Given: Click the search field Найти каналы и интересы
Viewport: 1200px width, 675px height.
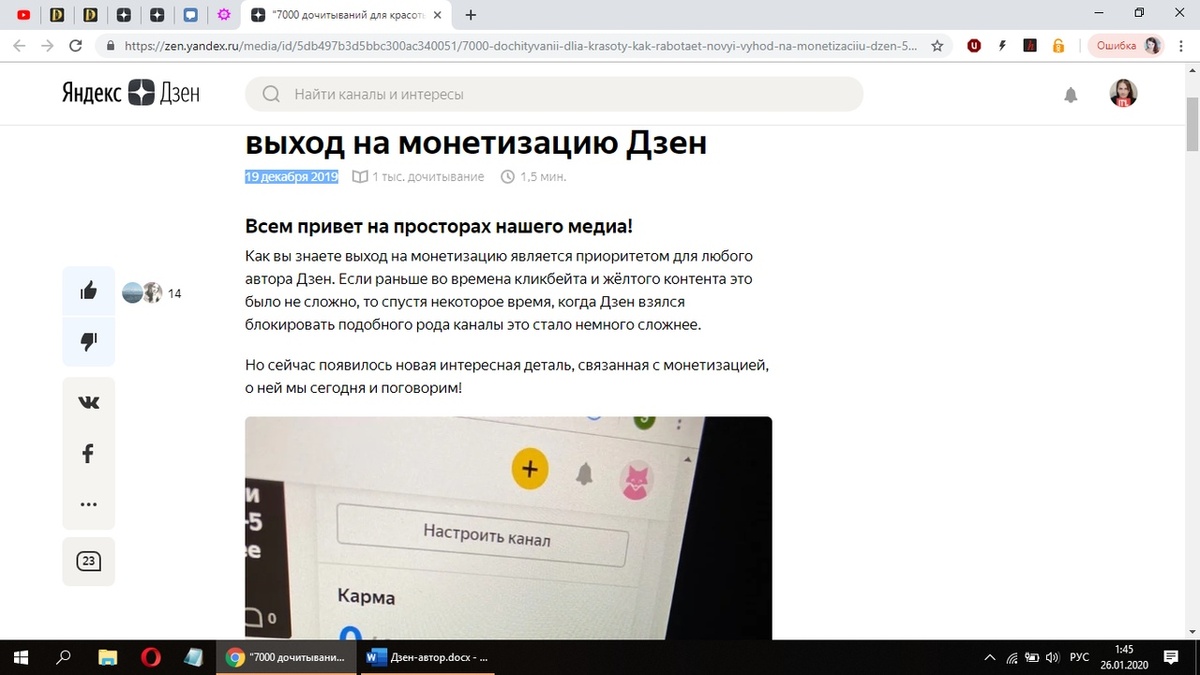Looking at the screenshot, I should coord(555,93).
